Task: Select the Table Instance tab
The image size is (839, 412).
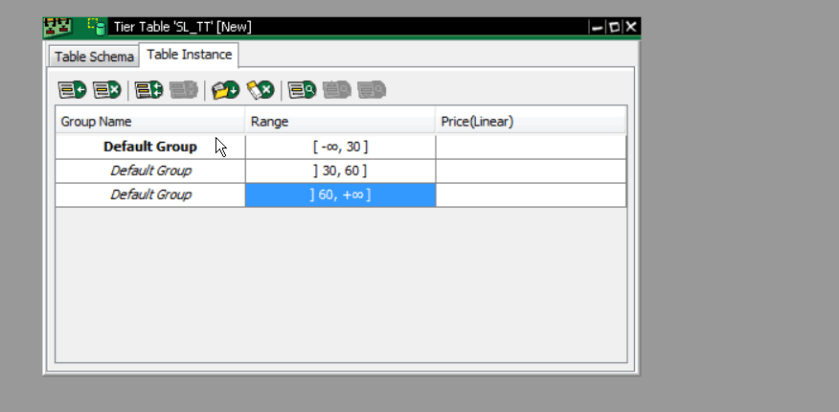Action: click(x=189, y=55)
